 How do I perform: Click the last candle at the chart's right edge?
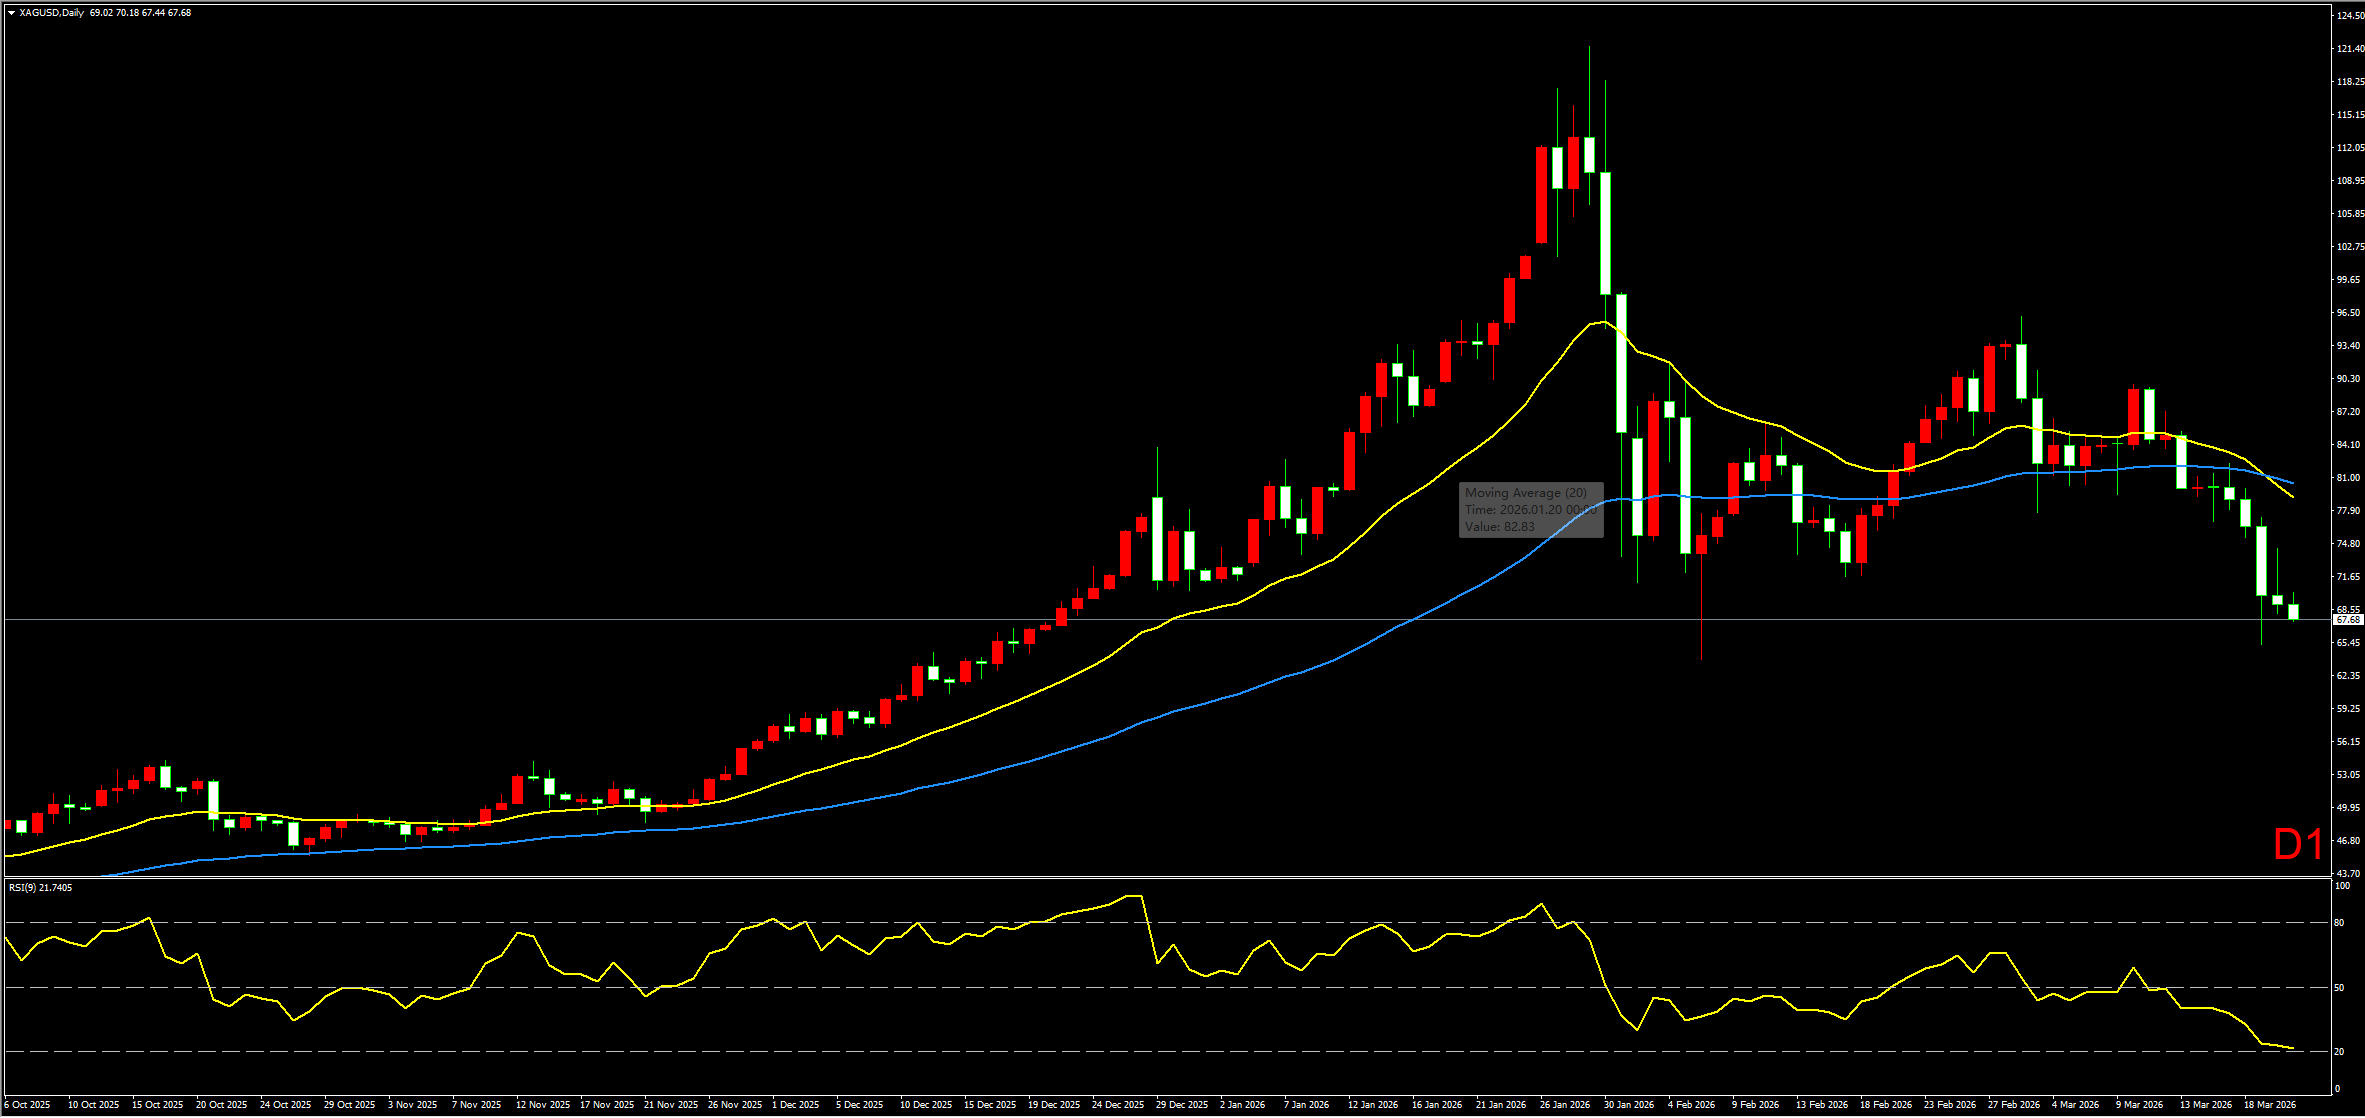2294,611
